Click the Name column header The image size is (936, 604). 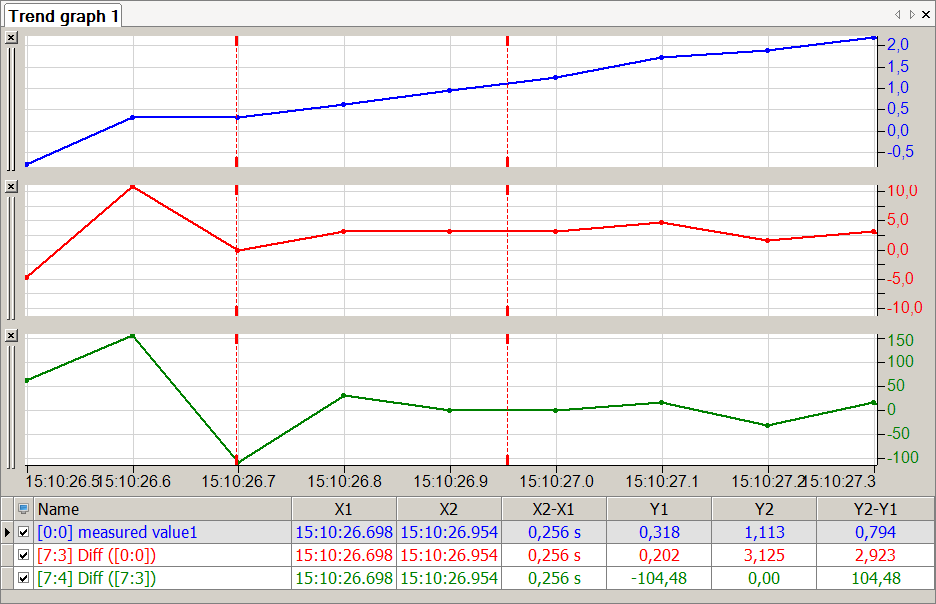click(x=163, y=509)
